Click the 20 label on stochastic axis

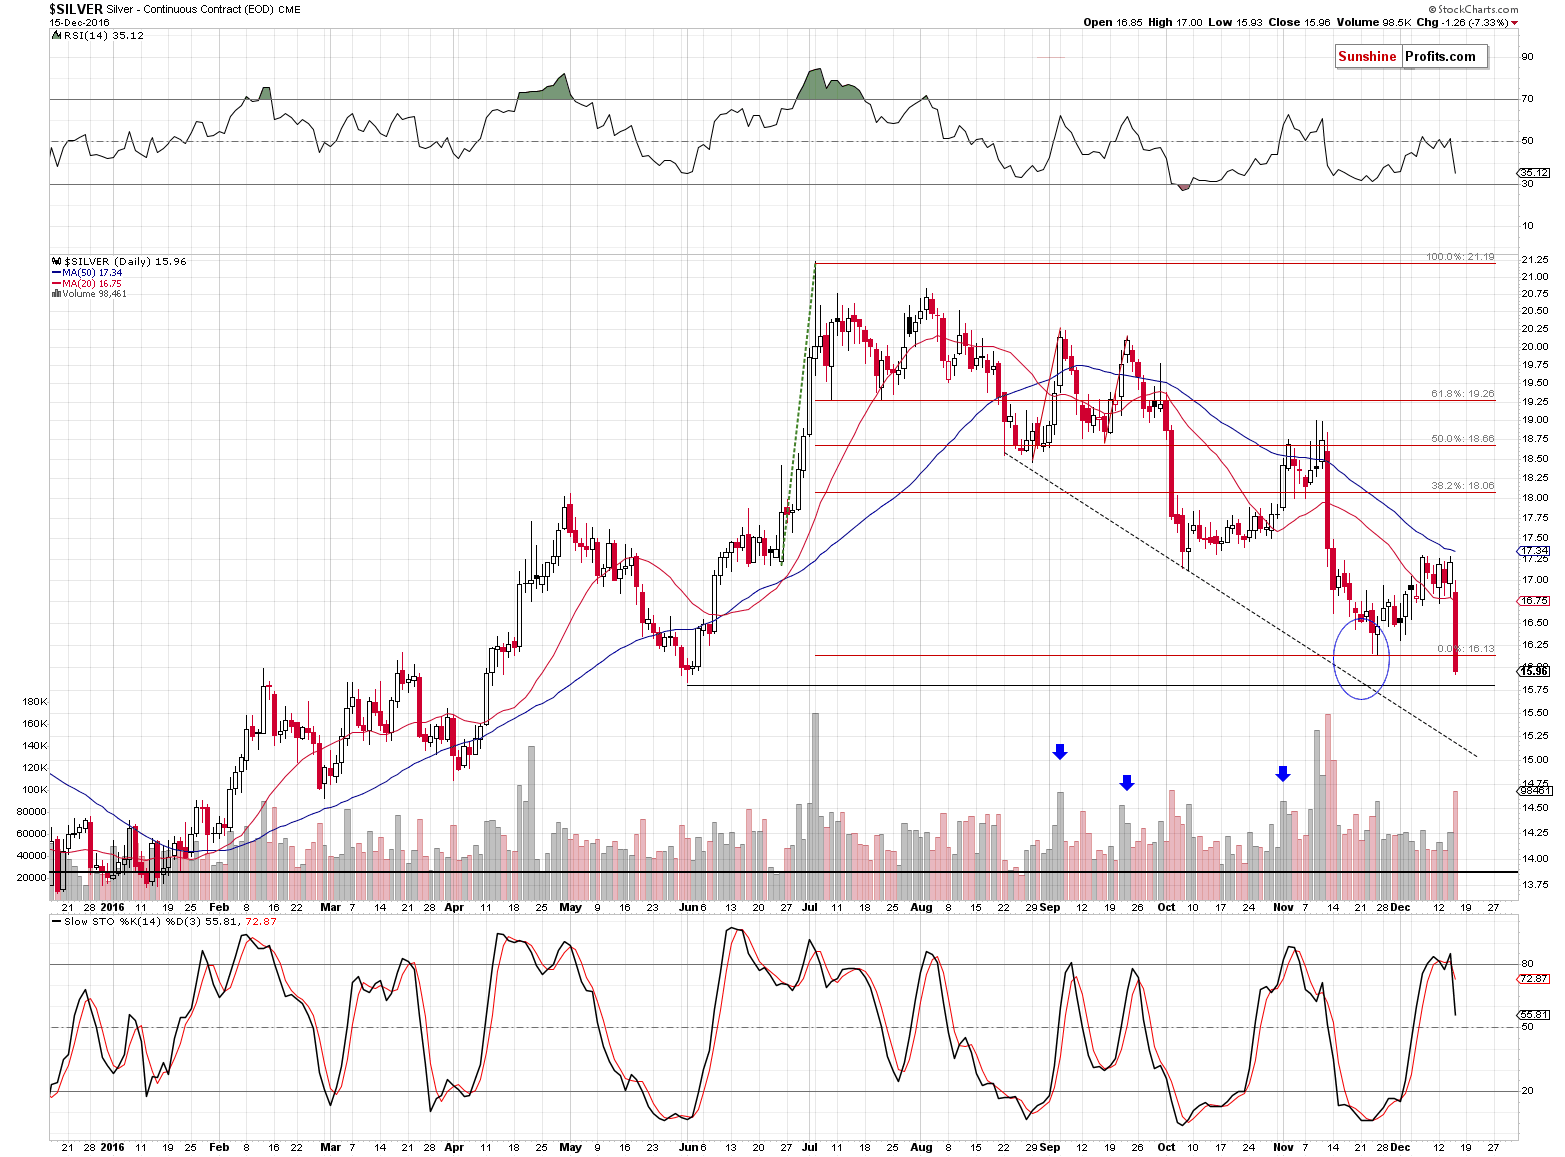(1527, 1091)
